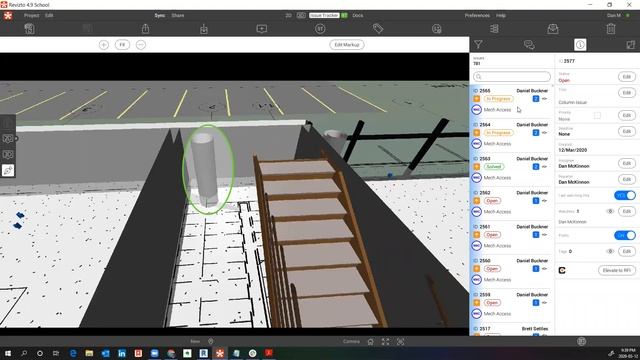640x360 pixels.
Task: Open File Explorer from the Windows taskbar
Action: 89,353
